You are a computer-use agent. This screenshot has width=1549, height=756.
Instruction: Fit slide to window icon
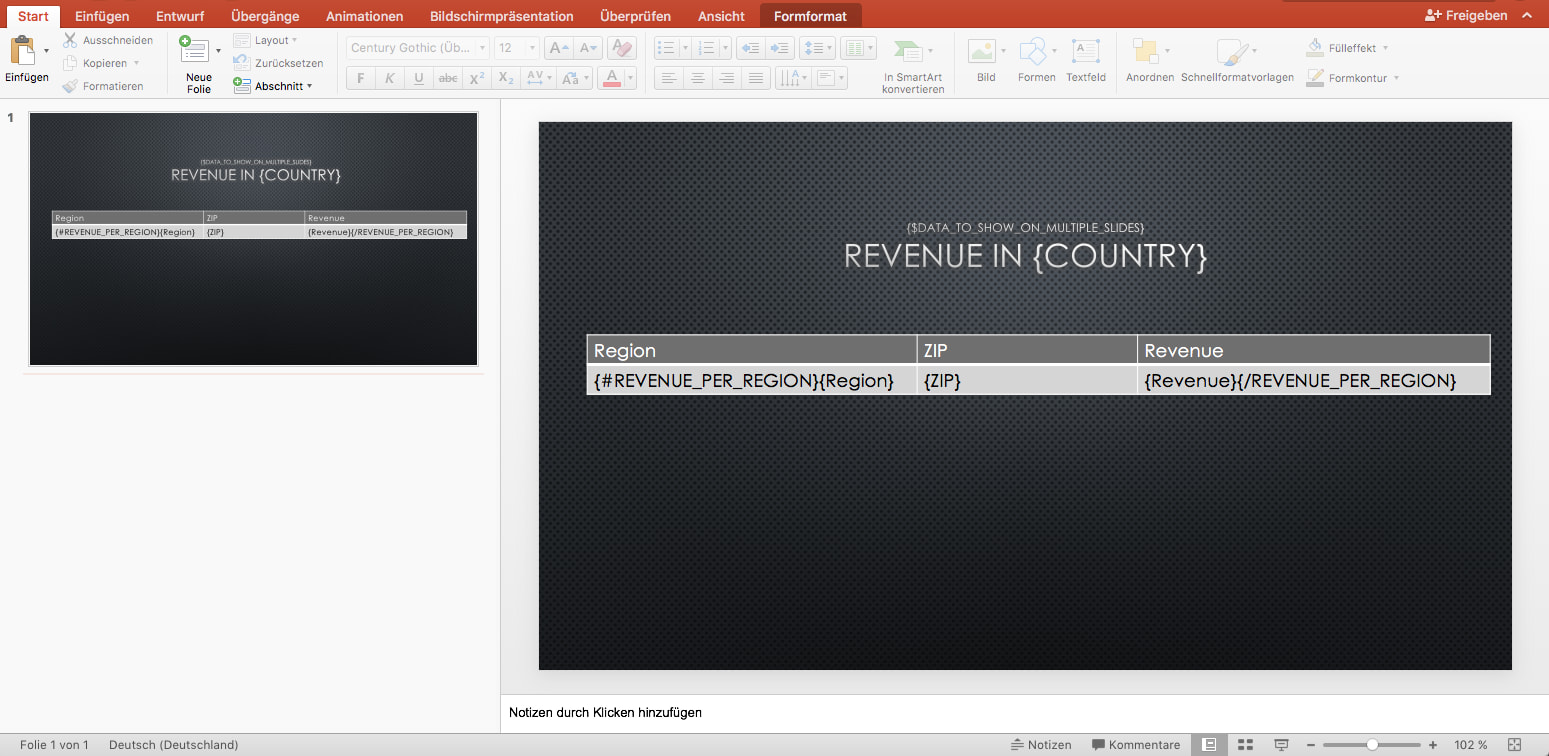(x=1514, y=745)
